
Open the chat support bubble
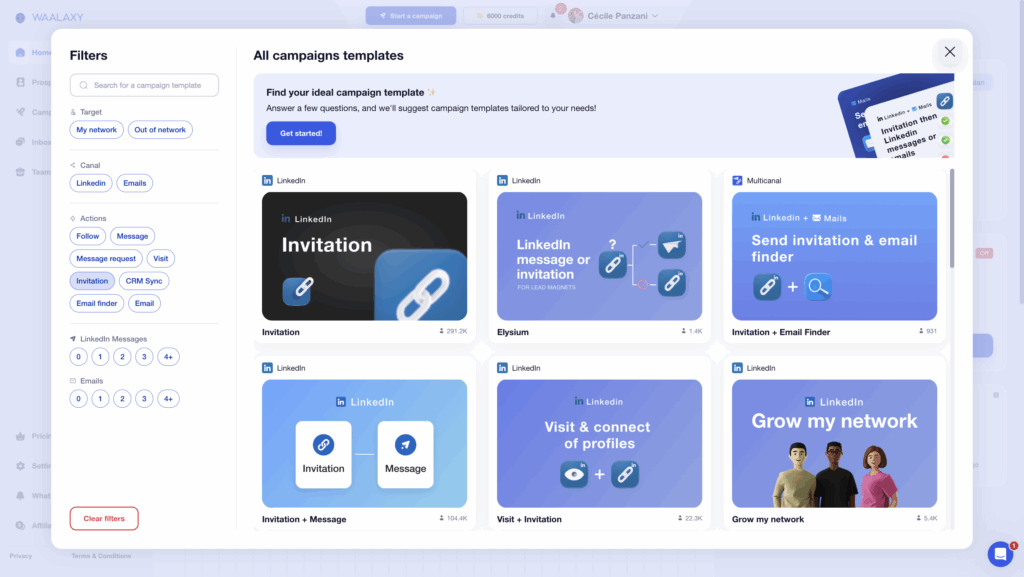pos(1000,554)
